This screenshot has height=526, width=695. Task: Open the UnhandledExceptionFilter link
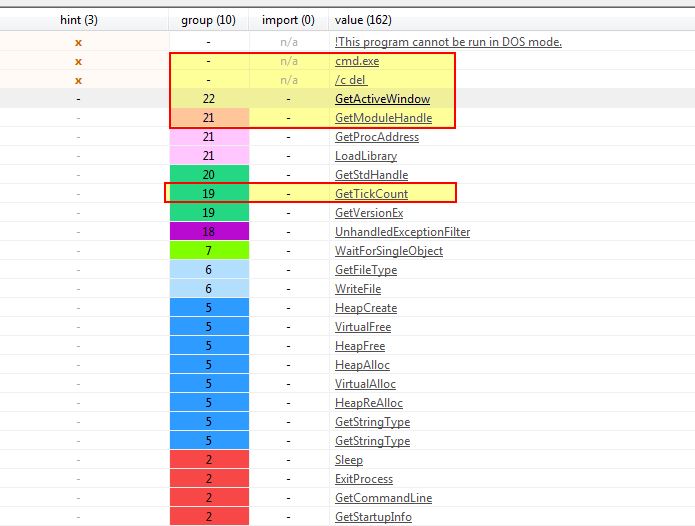[402, 232]
